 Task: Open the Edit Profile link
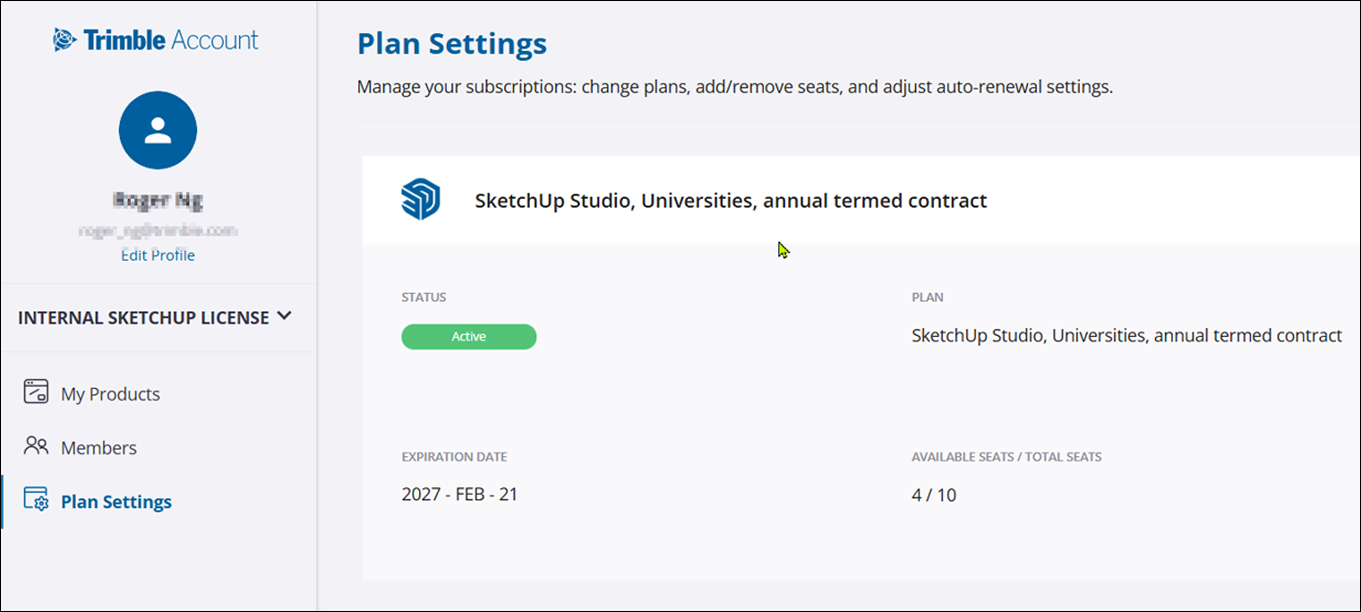tap(158, 255)
